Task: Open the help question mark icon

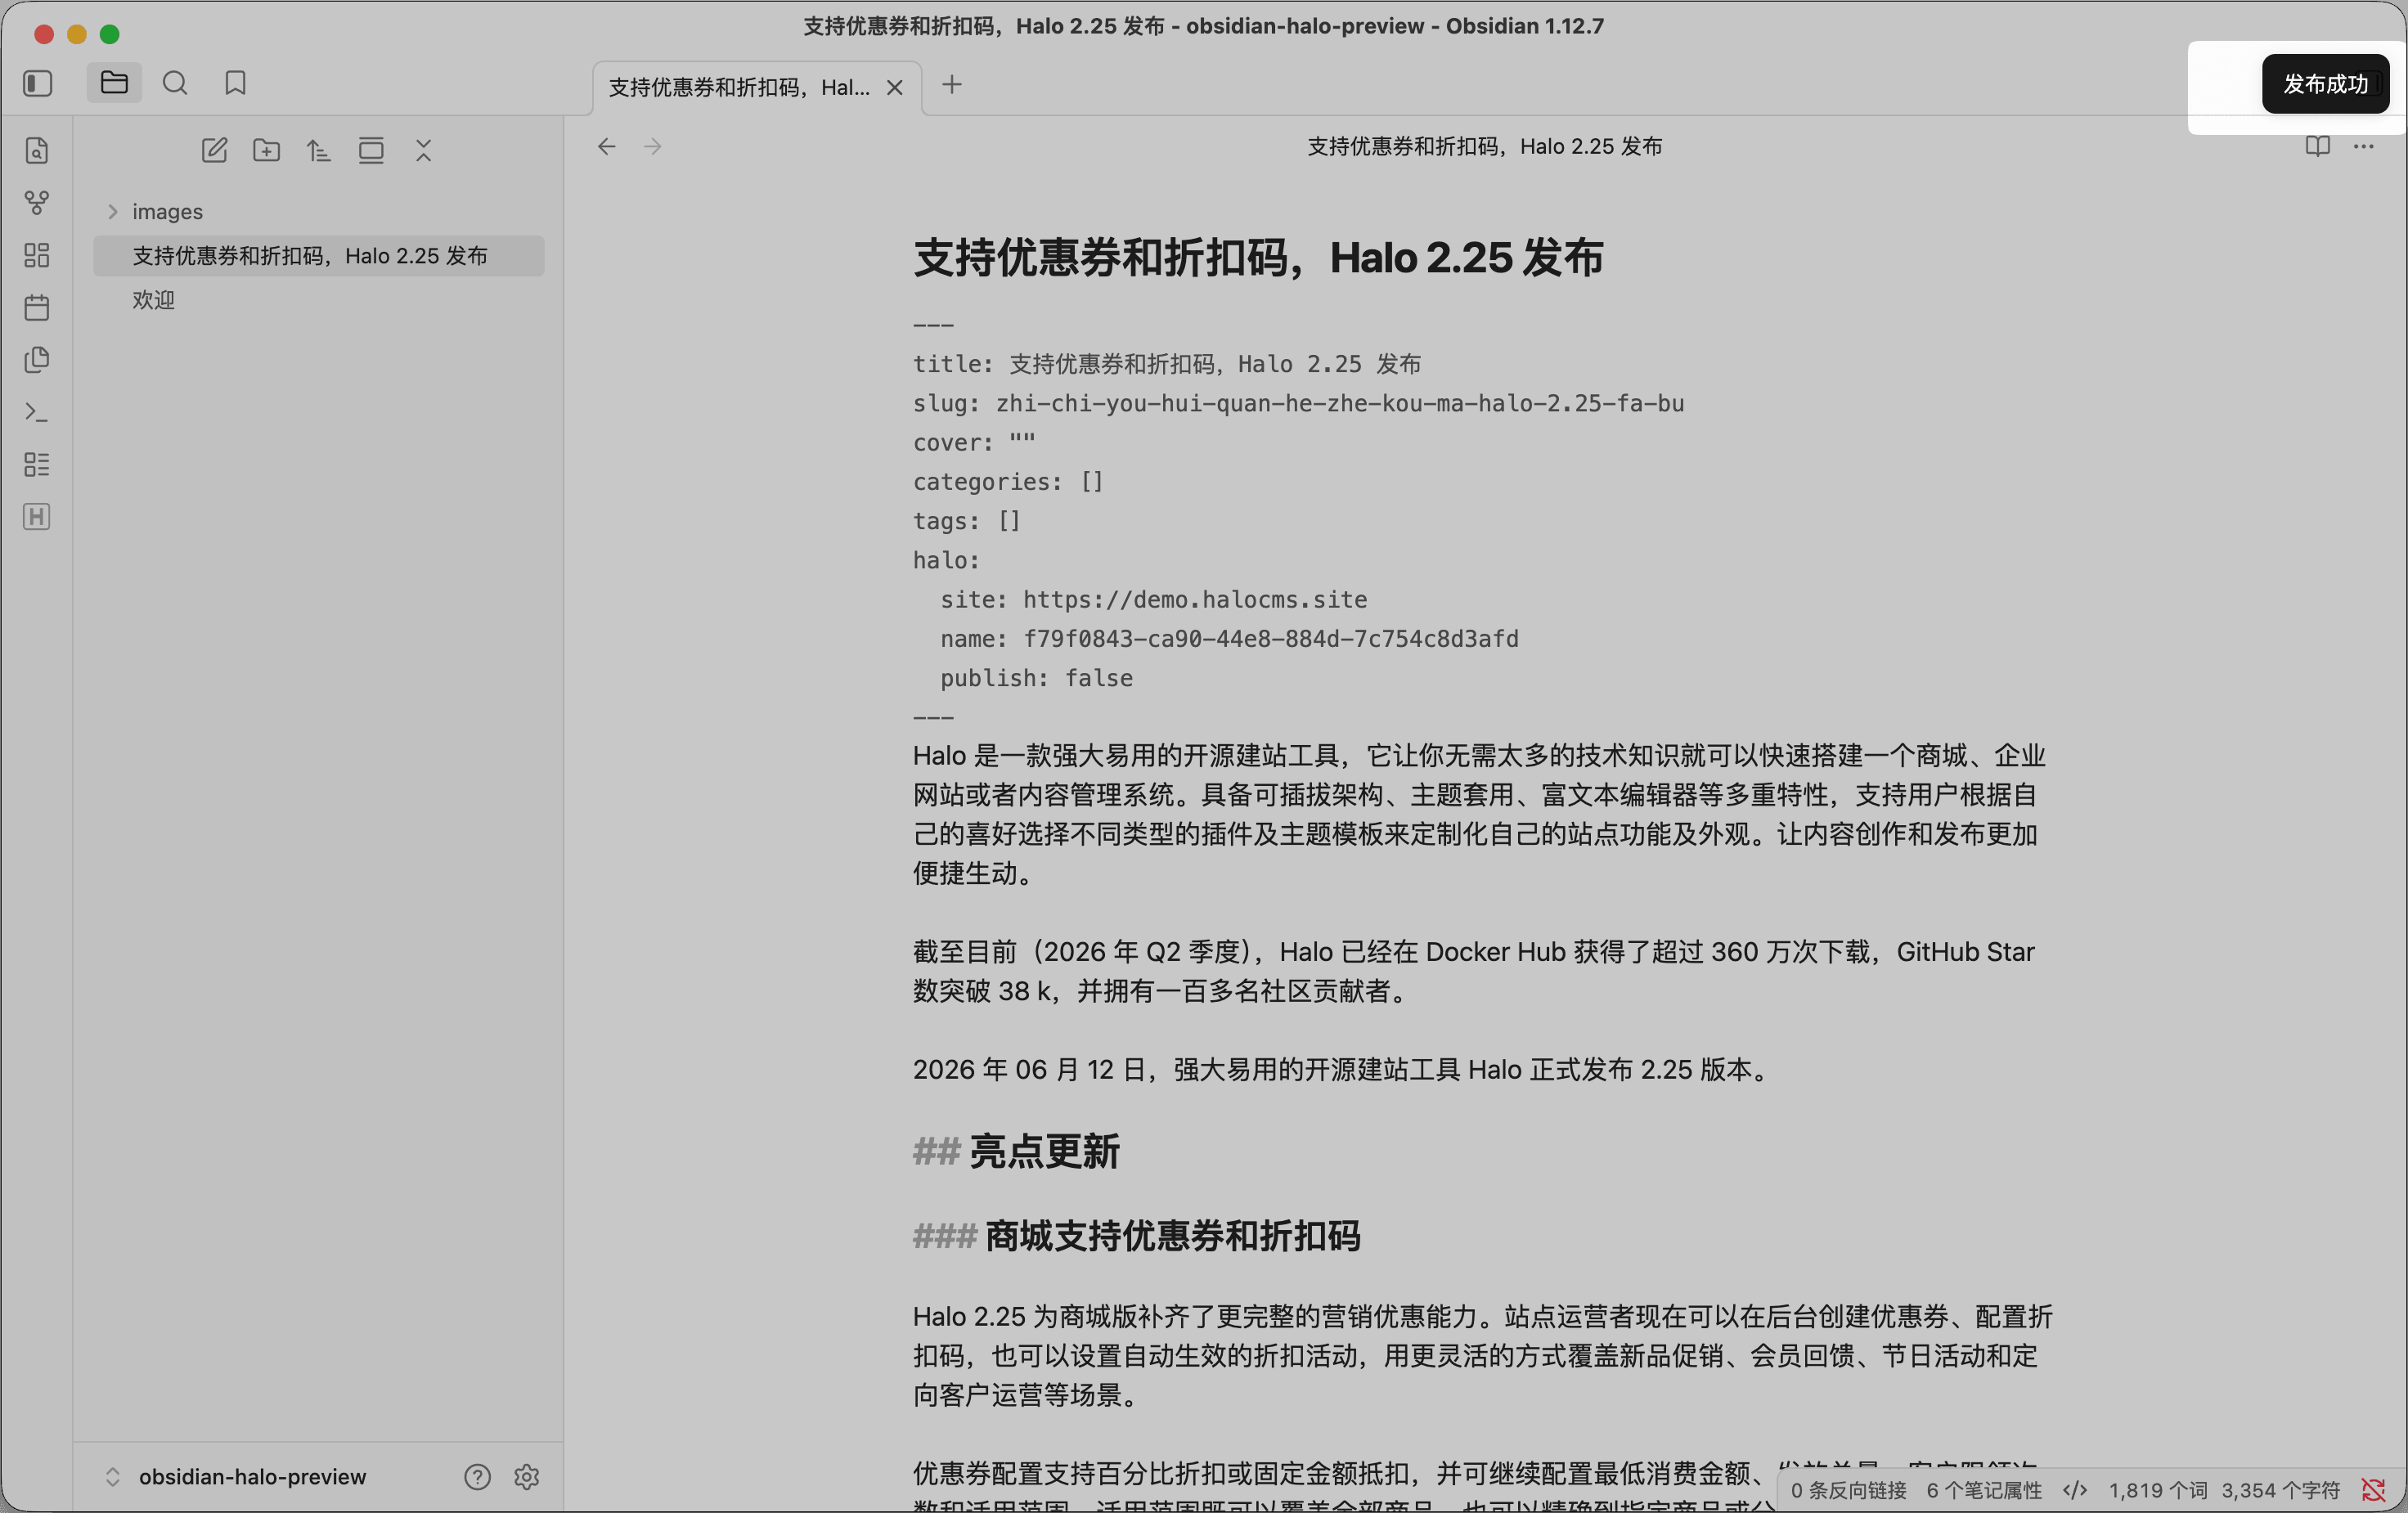Action: point(477,1477)
